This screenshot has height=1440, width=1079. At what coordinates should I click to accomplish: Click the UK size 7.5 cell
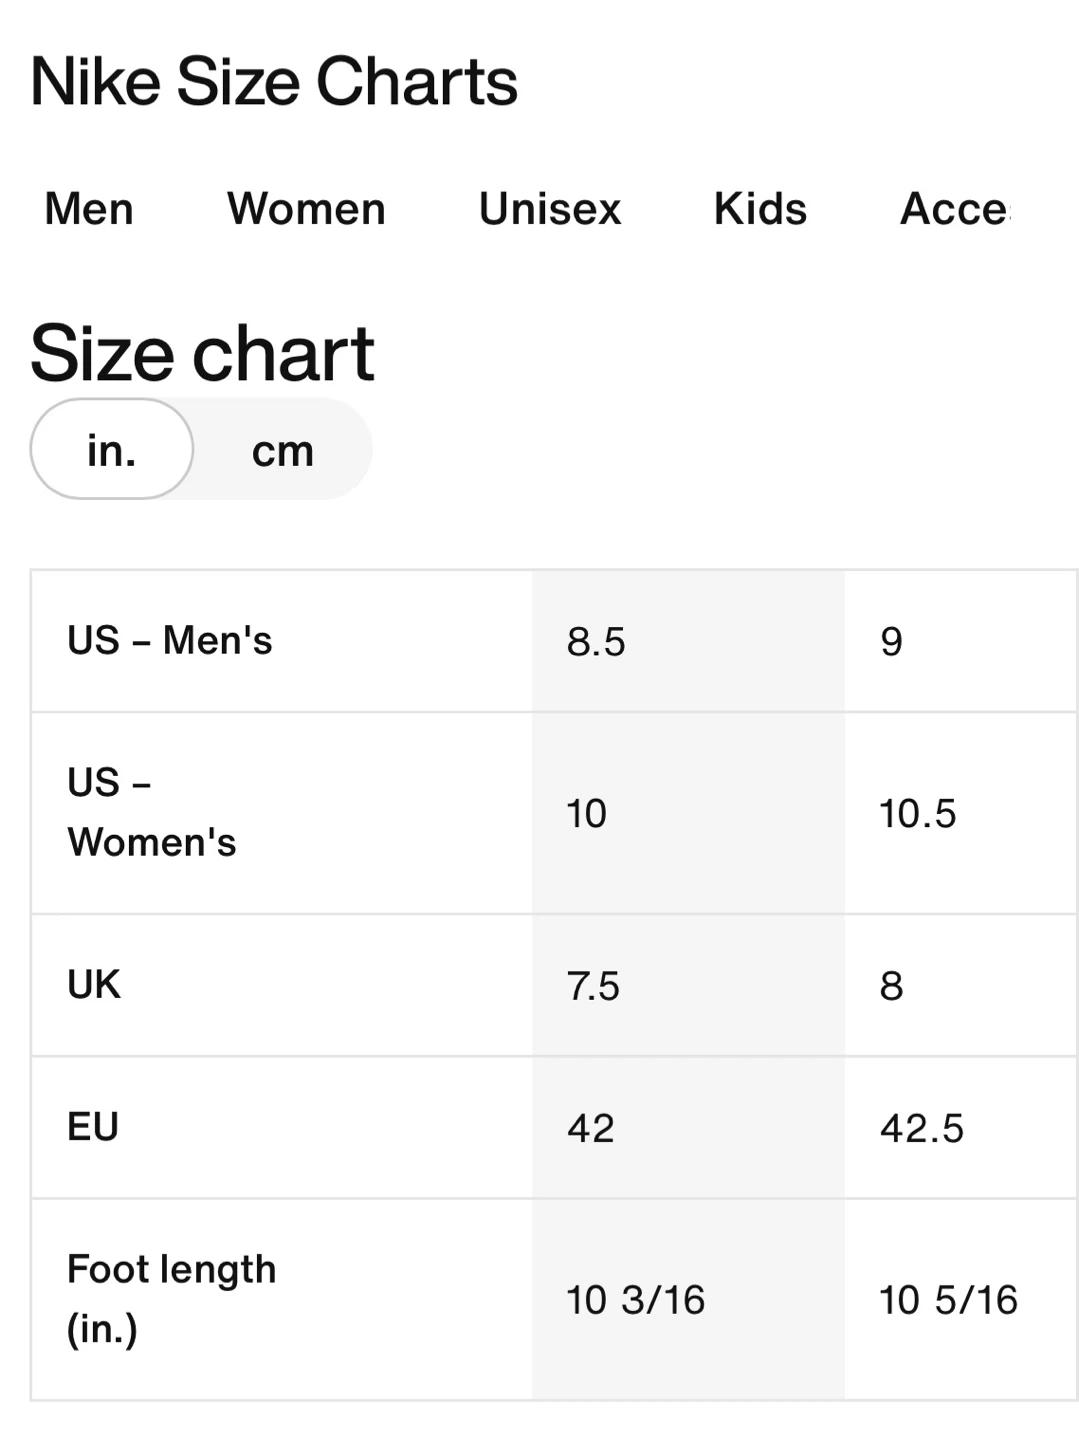click(594, 986)
